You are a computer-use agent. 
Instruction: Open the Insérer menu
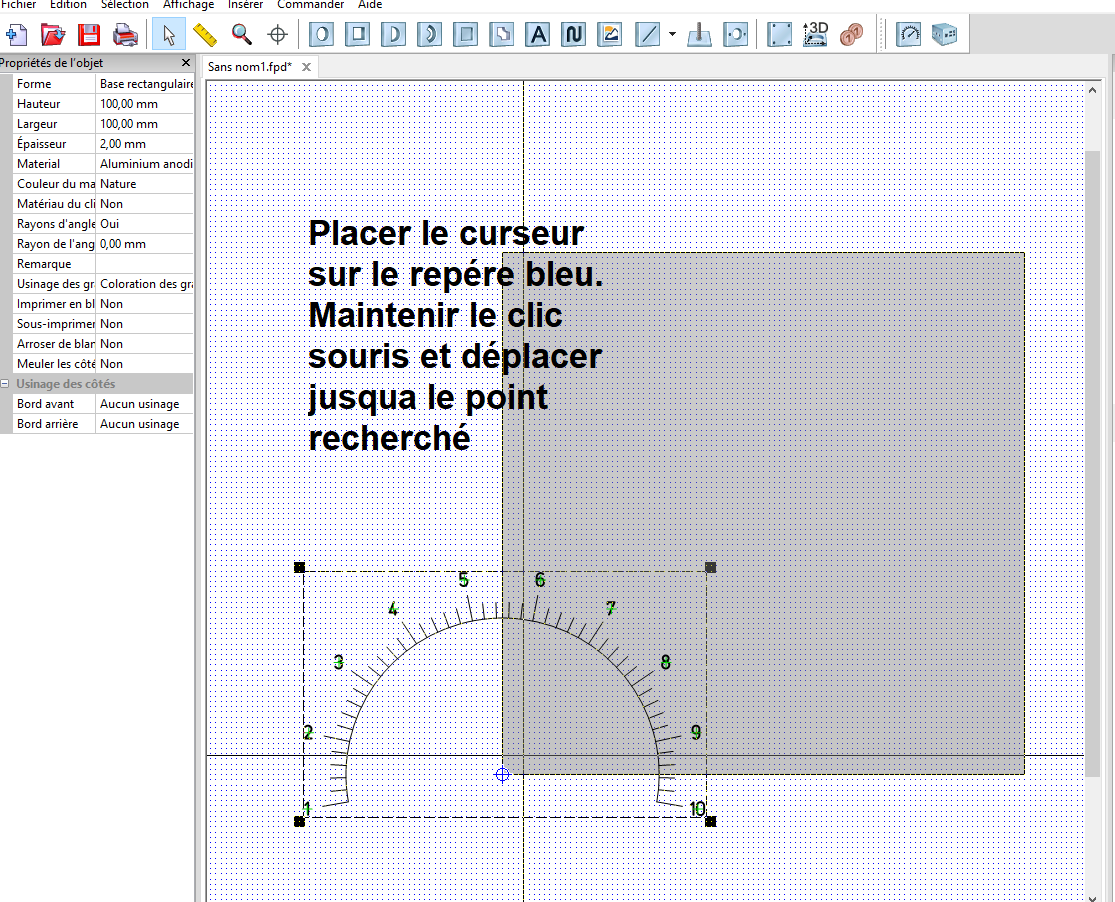(245, 4)
